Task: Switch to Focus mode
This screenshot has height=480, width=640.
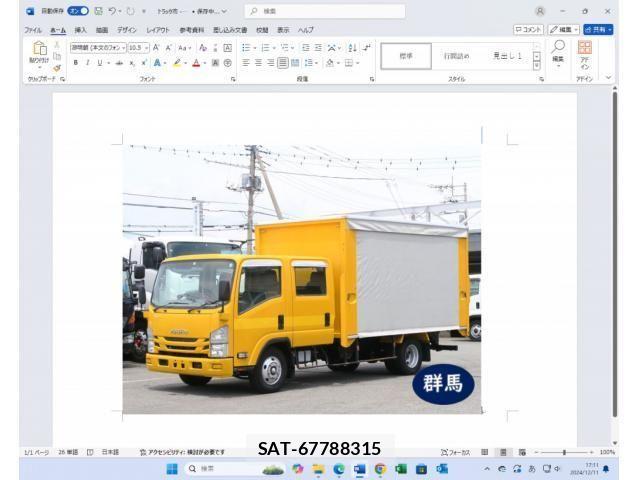Action: pyautogui.click(x=455, y=452)
